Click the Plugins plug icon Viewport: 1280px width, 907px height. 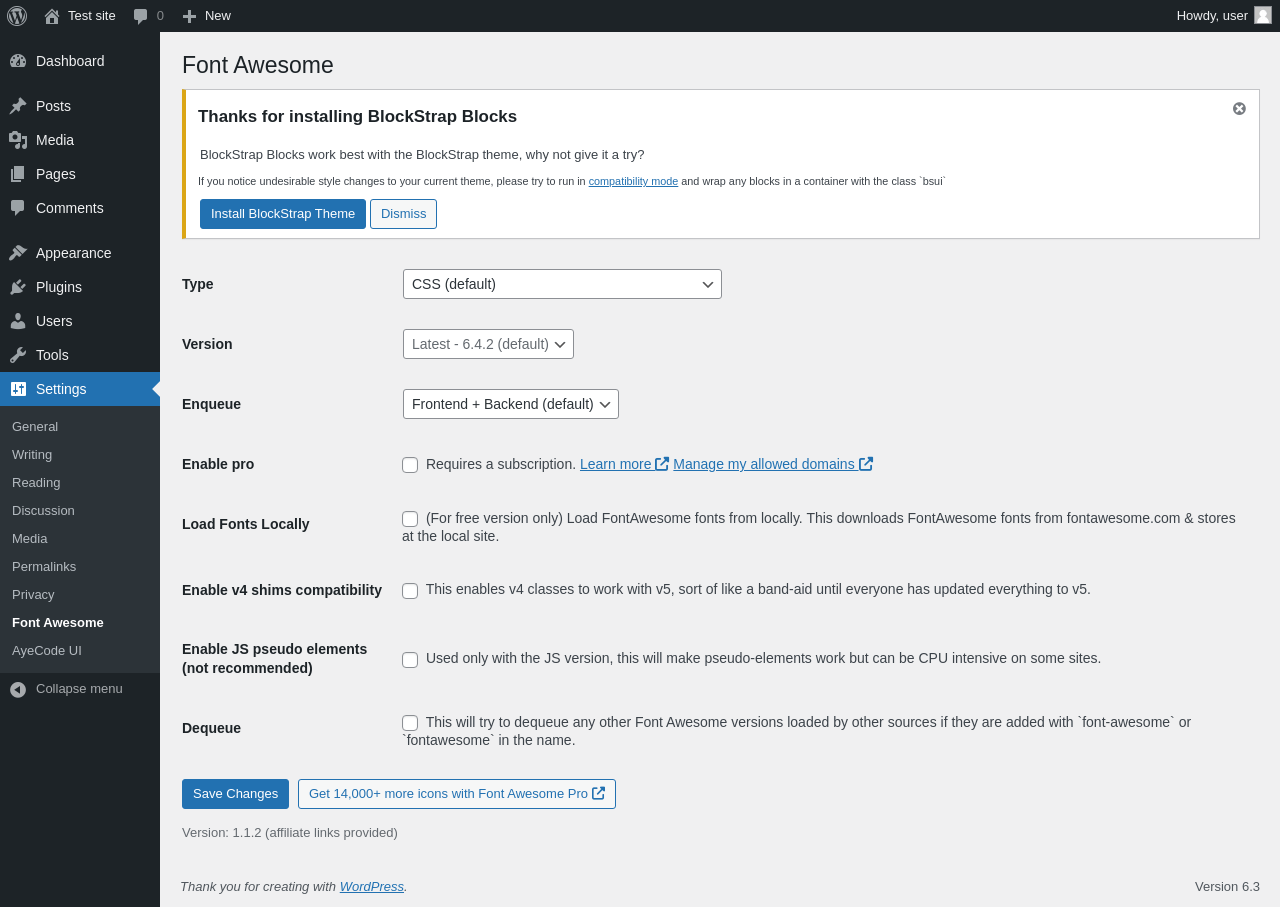click(18, 287)
